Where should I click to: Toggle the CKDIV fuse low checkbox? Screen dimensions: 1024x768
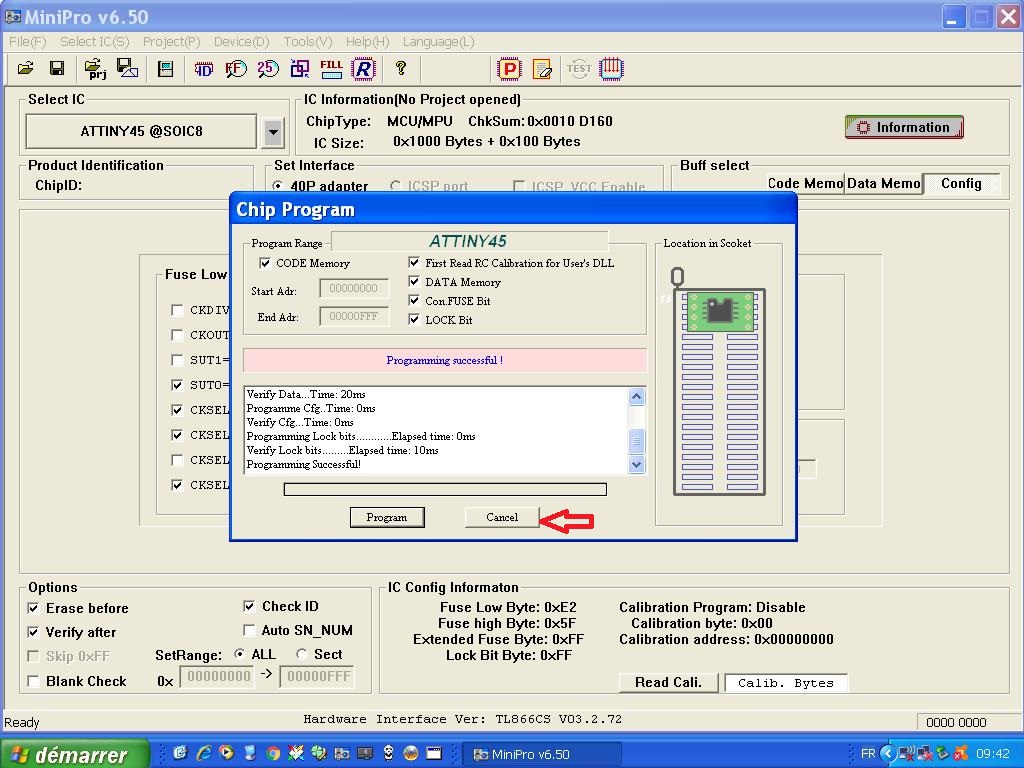click(177, 310)
